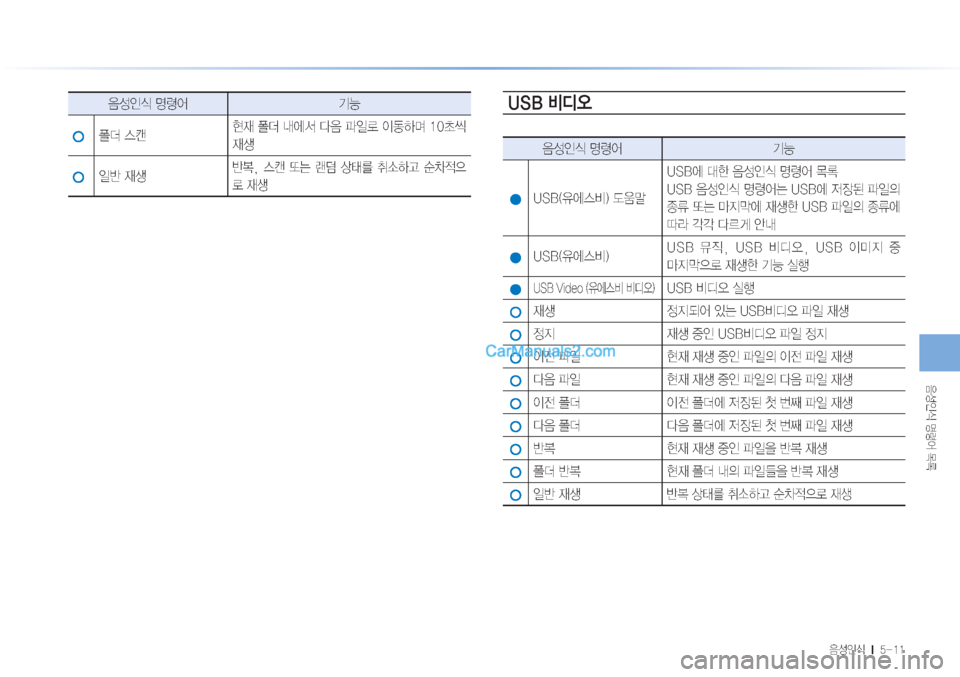Viewport: 960px width, 677px height.
Task: Click the hollow circle beside '이전 폴더'
Action: click(516, 403)
